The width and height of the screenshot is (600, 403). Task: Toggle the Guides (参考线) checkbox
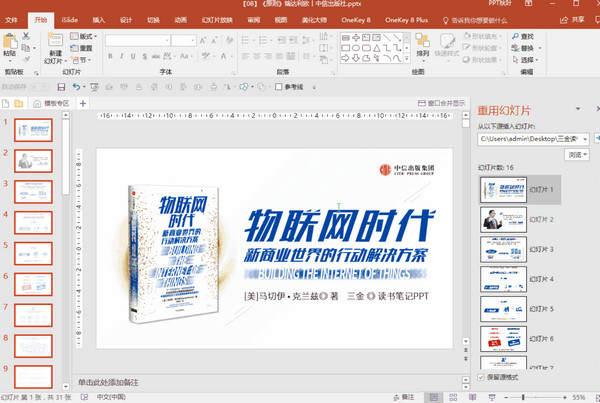279,87
